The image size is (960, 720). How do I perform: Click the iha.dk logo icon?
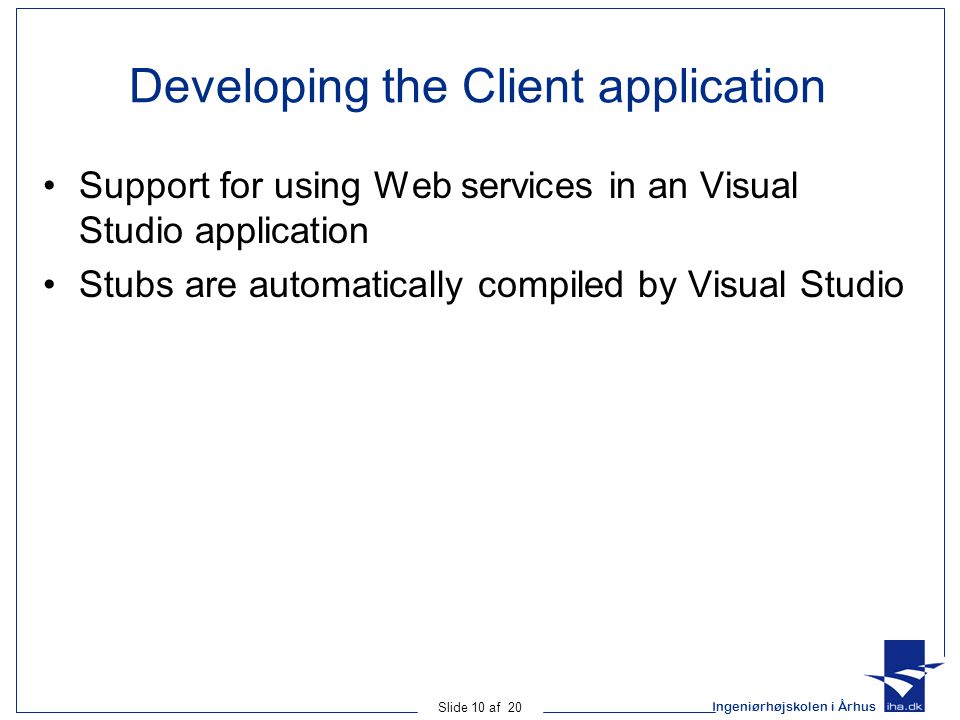tap(904, 676)
